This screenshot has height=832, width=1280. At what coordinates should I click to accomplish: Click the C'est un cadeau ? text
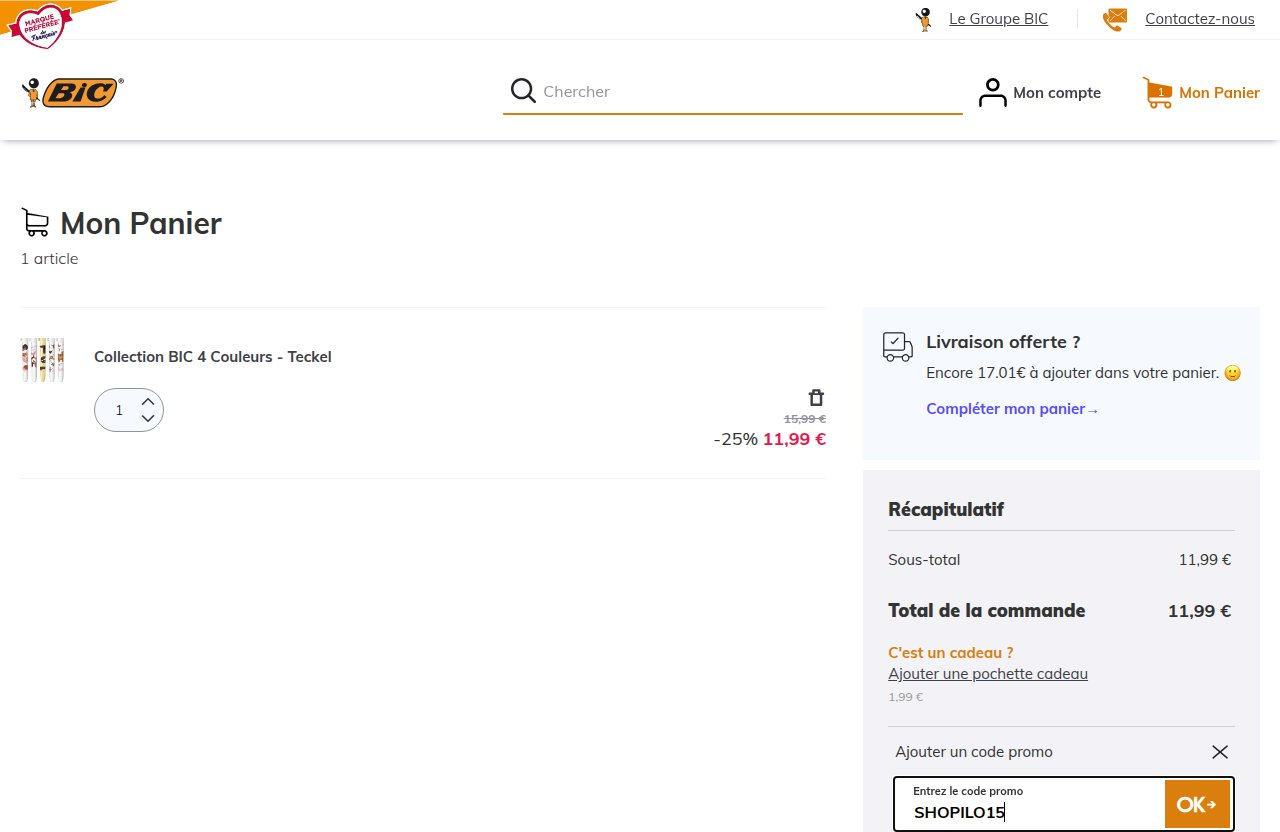[x=951, y=653]
